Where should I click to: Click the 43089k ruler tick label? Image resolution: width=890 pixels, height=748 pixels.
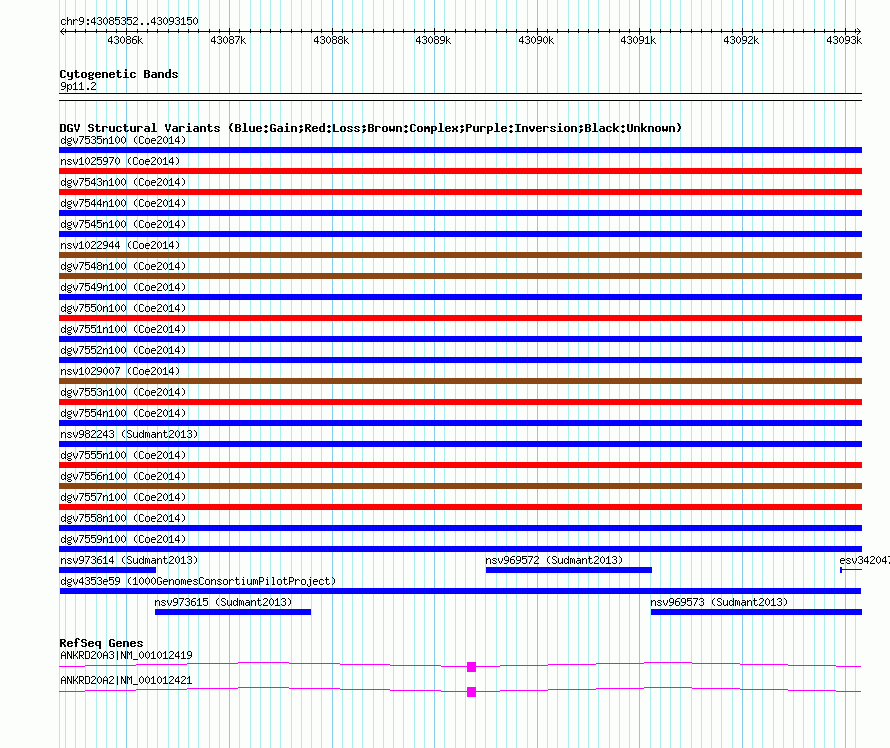[x=433, y=40]
